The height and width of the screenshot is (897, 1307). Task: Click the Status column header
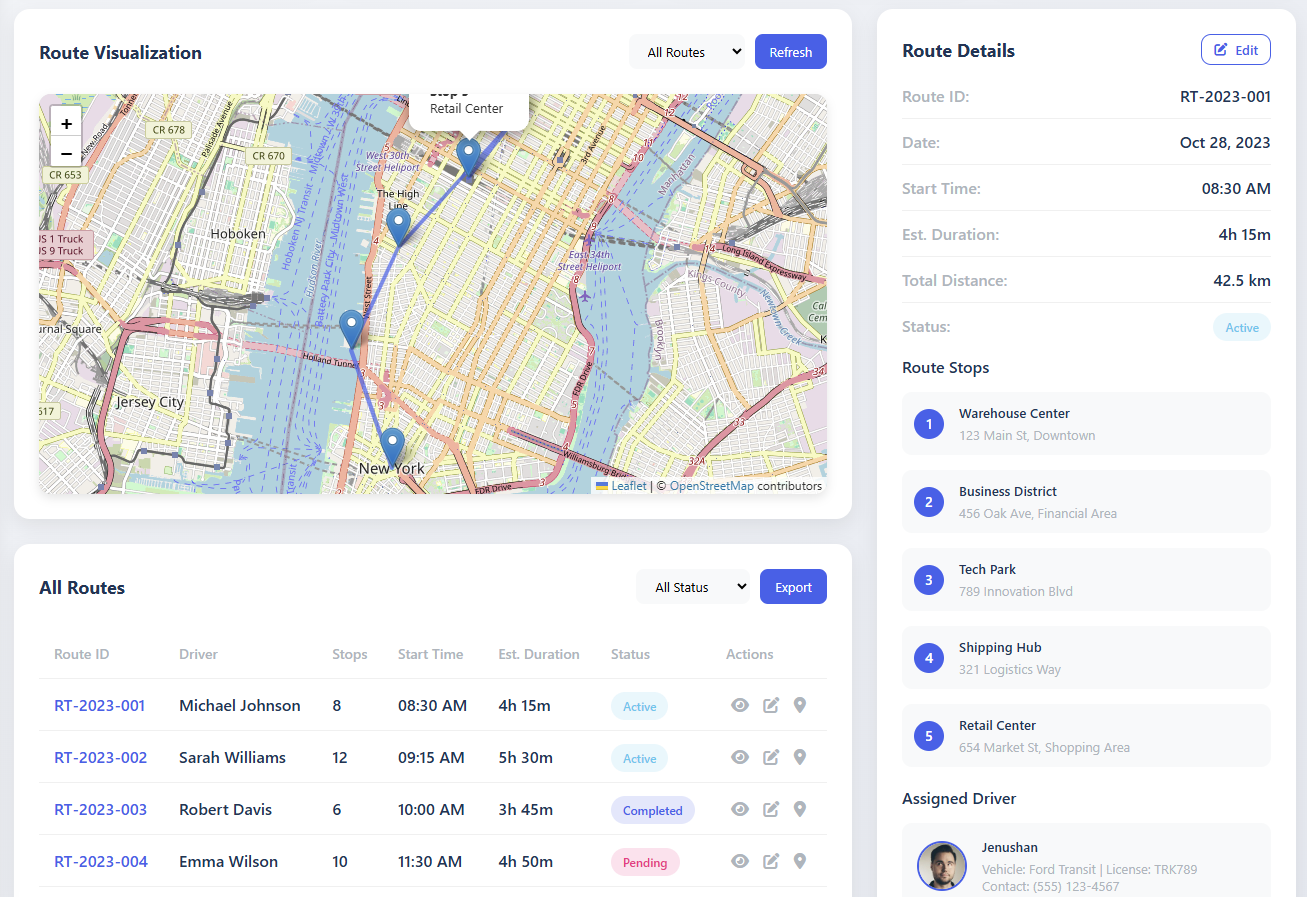coord(630,654)
